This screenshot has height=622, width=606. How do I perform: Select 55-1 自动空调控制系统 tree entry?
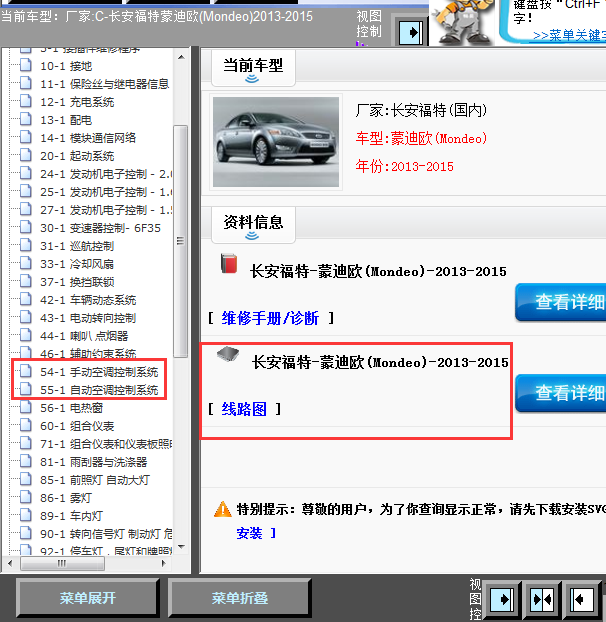pos(99,390)
